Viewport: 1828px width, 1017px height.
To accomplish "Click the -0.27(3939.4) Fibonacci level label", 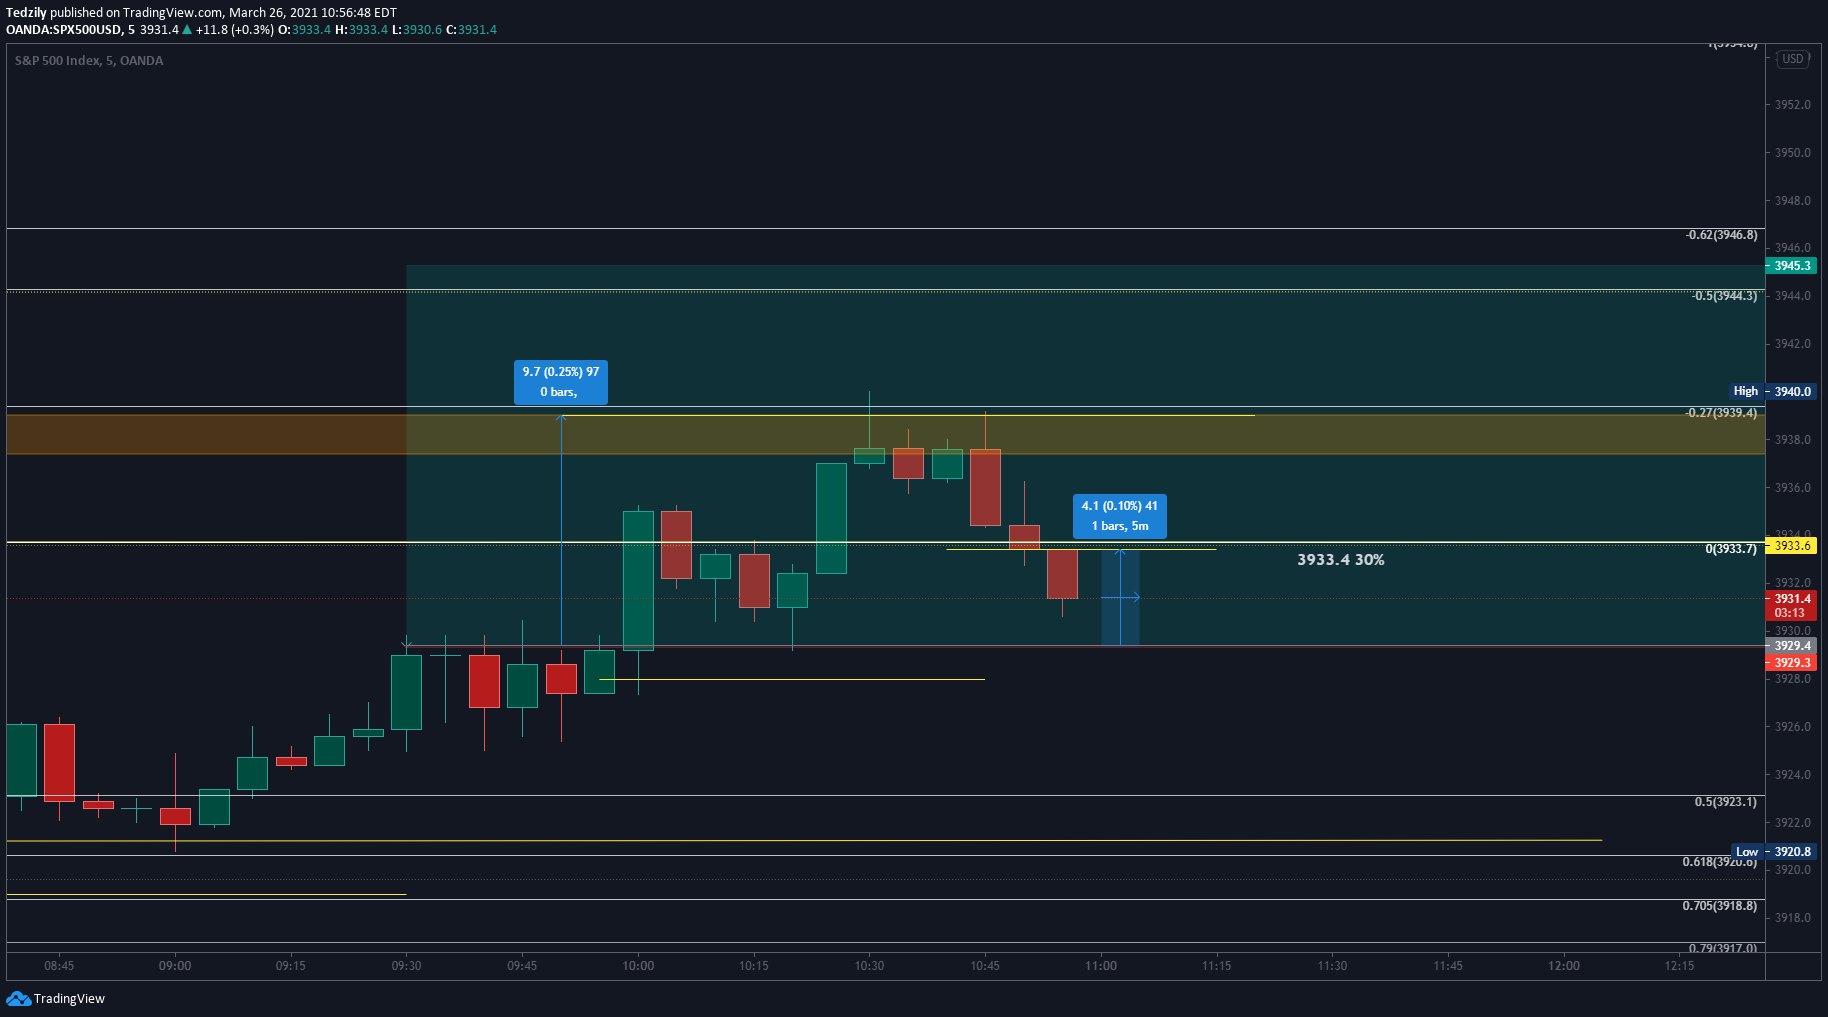I will click(x=1721, y=413).
